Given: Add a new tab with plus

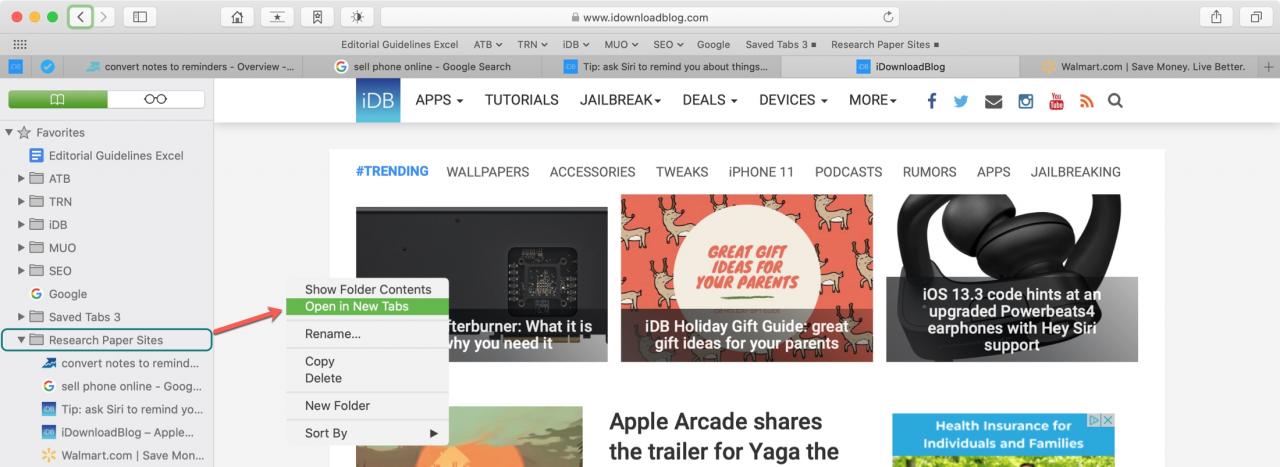Looking at the screenshot, I should (x=1269, y=67).
